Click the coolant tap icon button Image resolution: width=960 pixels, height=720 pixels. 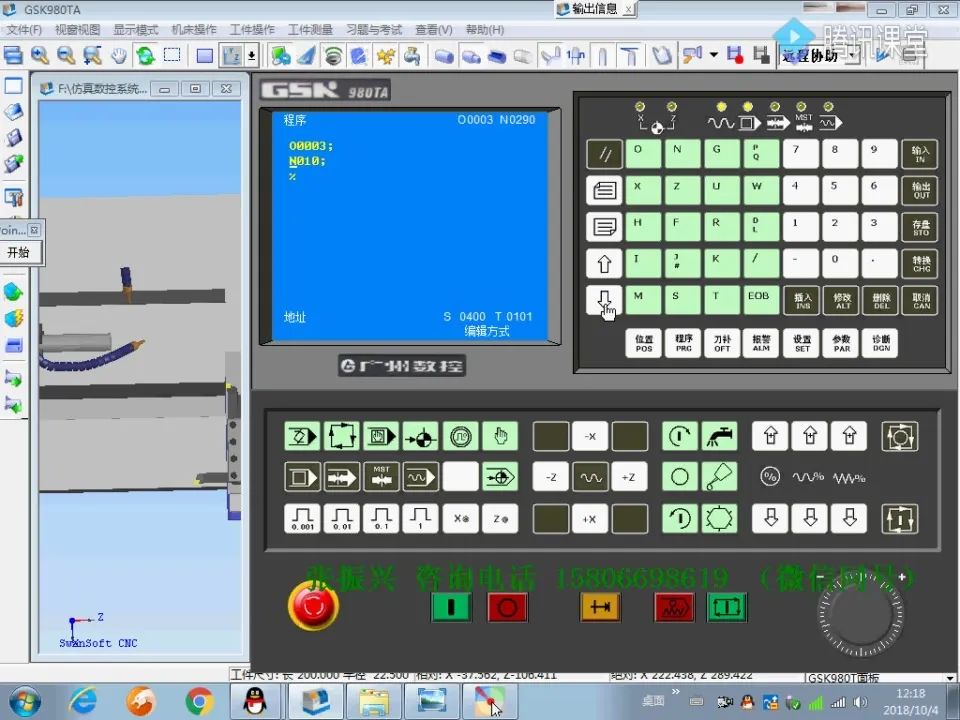[719, 437]
